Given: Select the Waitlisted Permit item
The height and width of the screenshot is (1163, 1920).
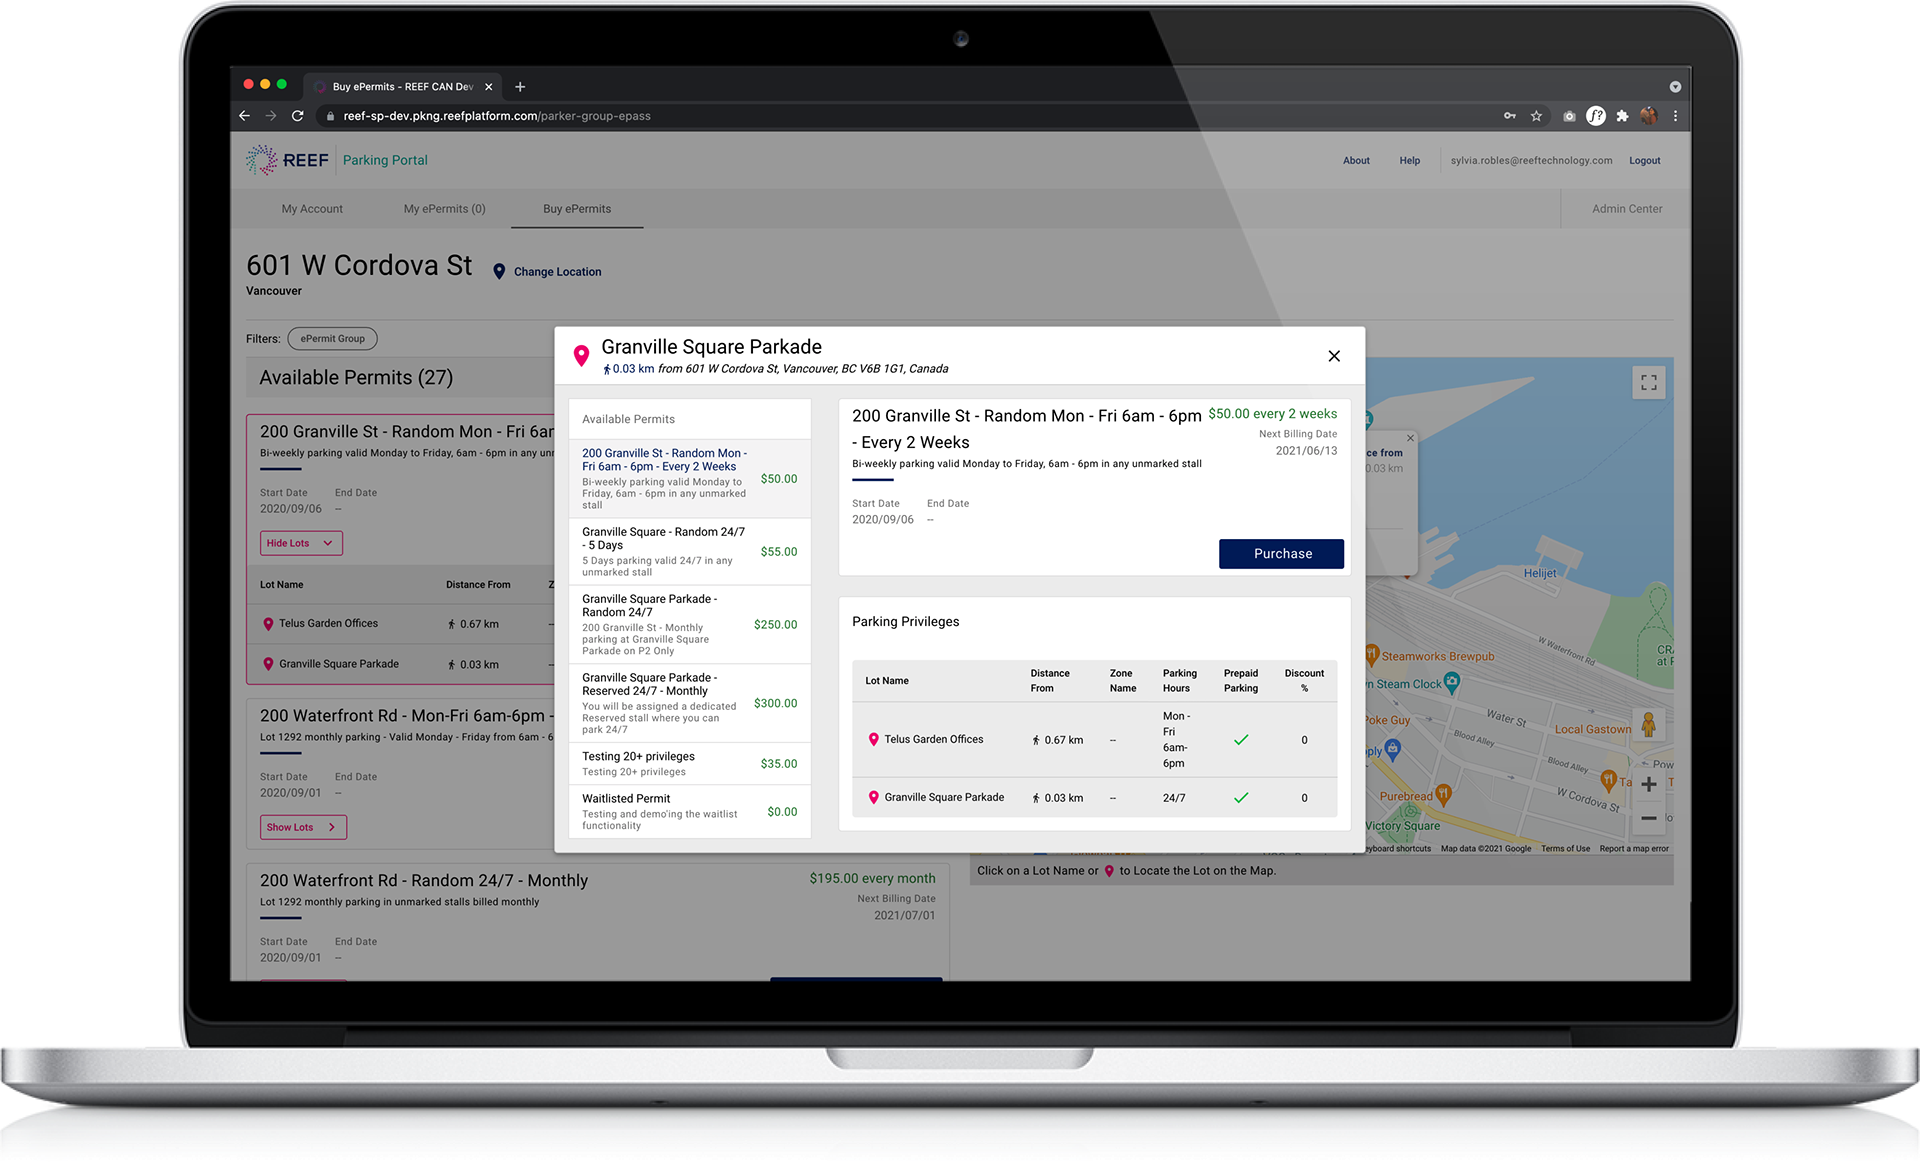Looking at the screenshot, I should [689, 811].
